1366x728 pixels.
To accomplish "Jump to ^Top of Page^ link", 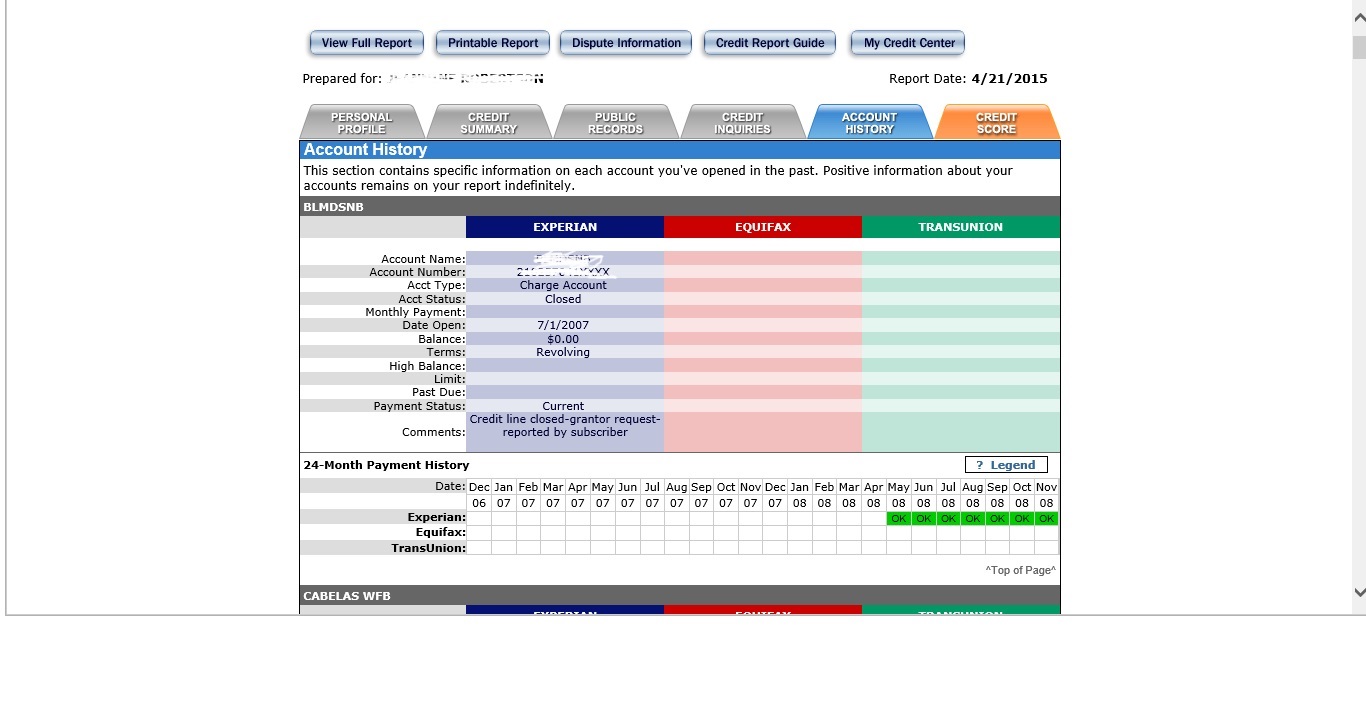I will [x=1020, y=570].
